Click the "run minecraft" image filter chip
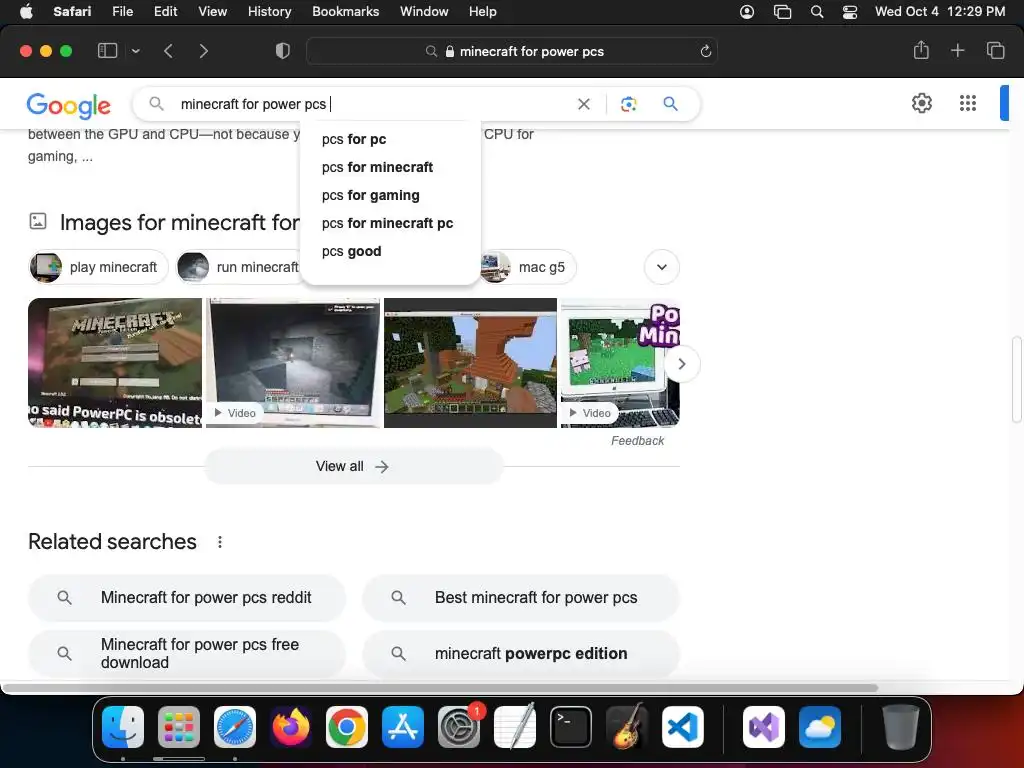 click(239, 267)
